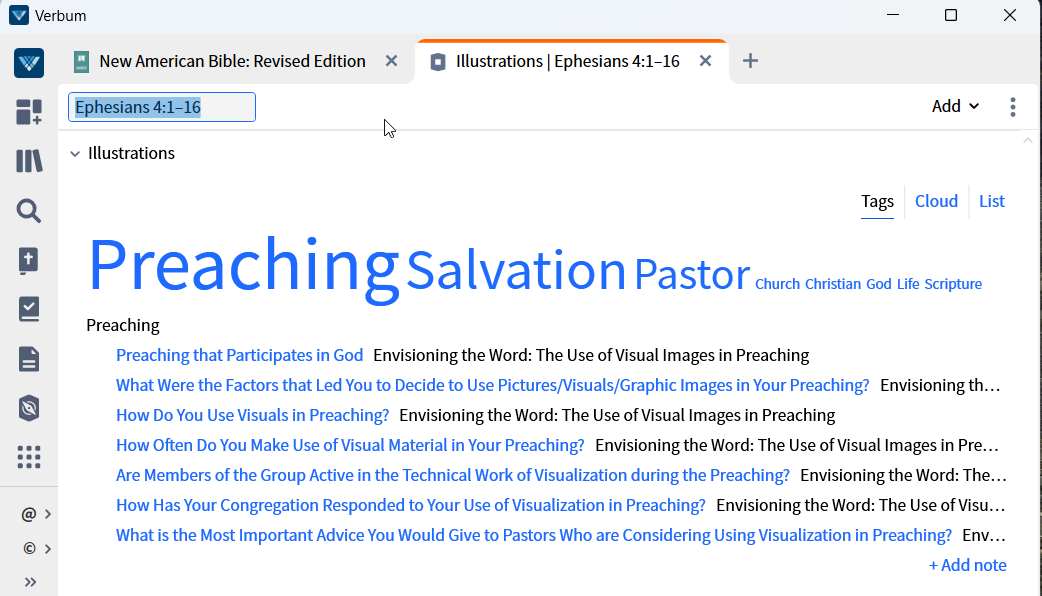1042x596 pixels.
Task: Minimize the Verbum window
Action: coord(893,15)
